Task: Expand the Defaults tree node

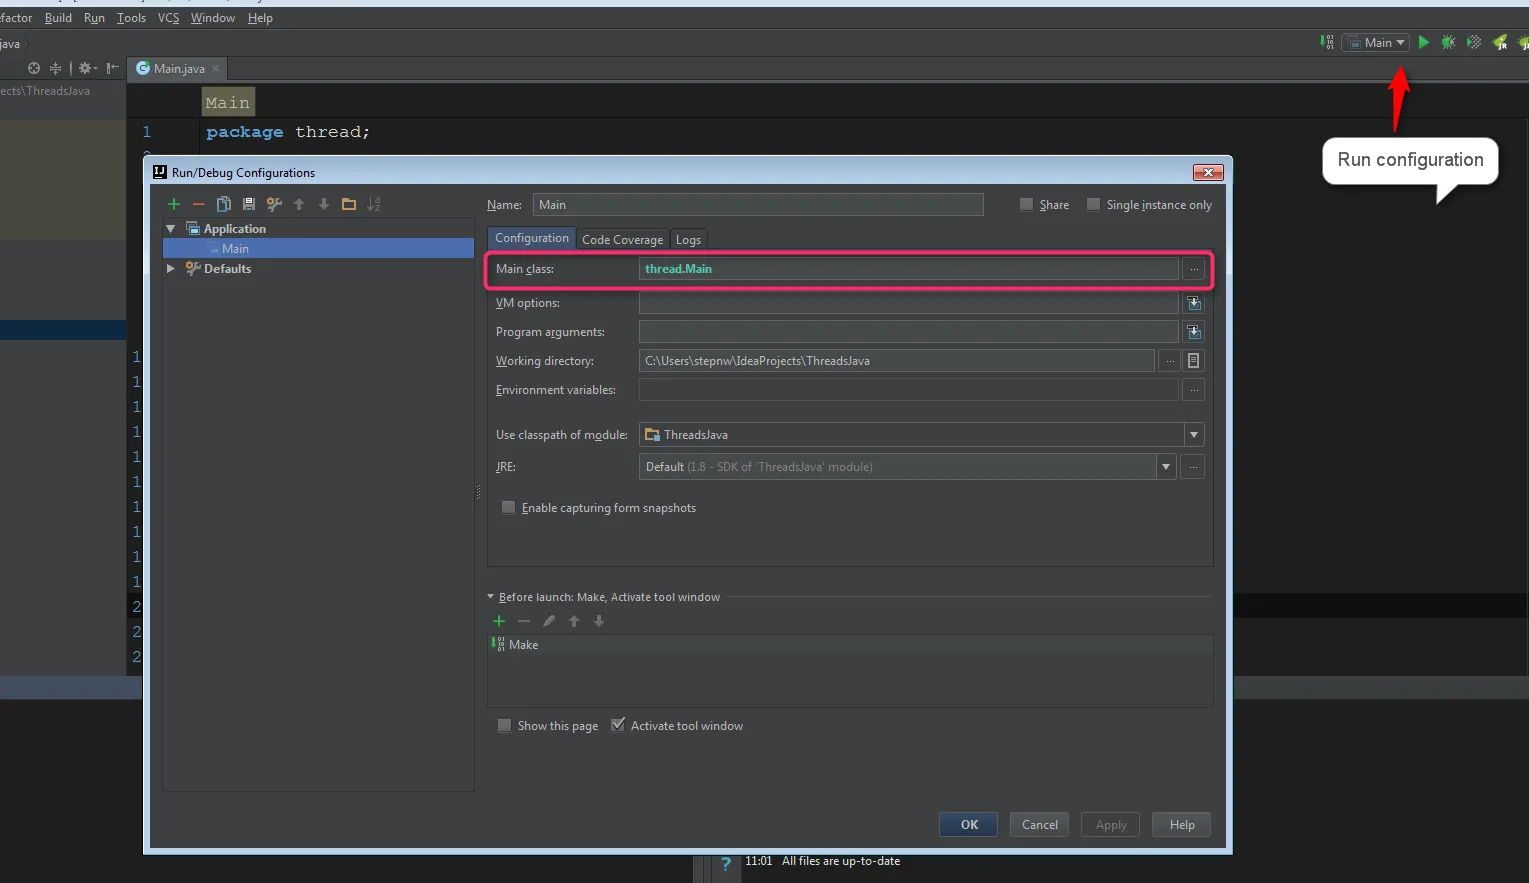Action: coord(171,269)
